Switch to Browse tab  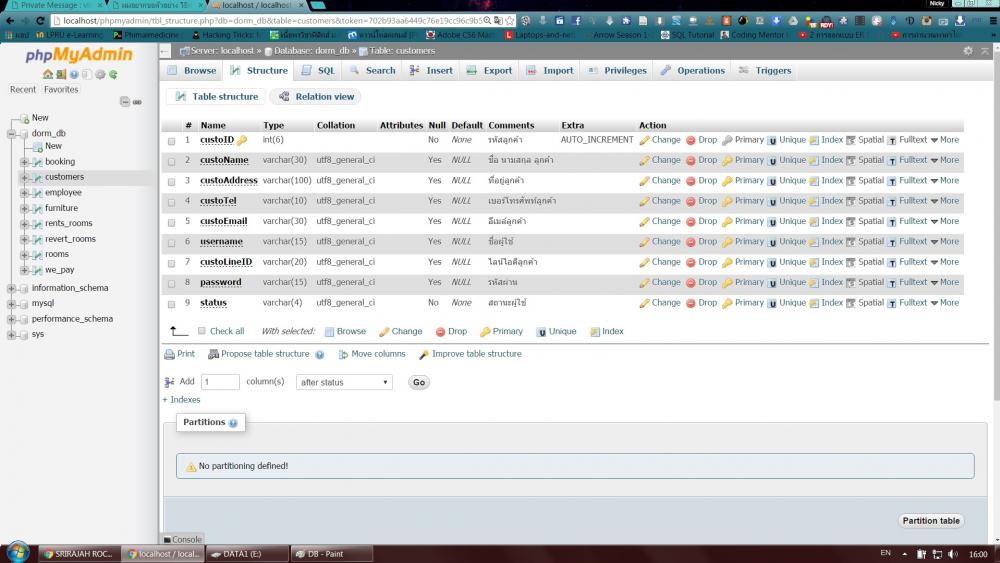coord(192,71)
